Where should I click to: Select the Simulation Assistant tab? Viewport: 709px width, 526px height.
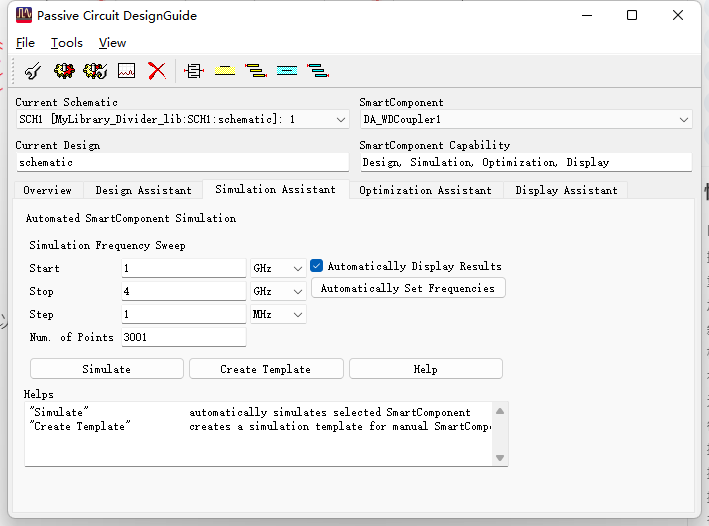pyautogui.click(x=275, y=190)
